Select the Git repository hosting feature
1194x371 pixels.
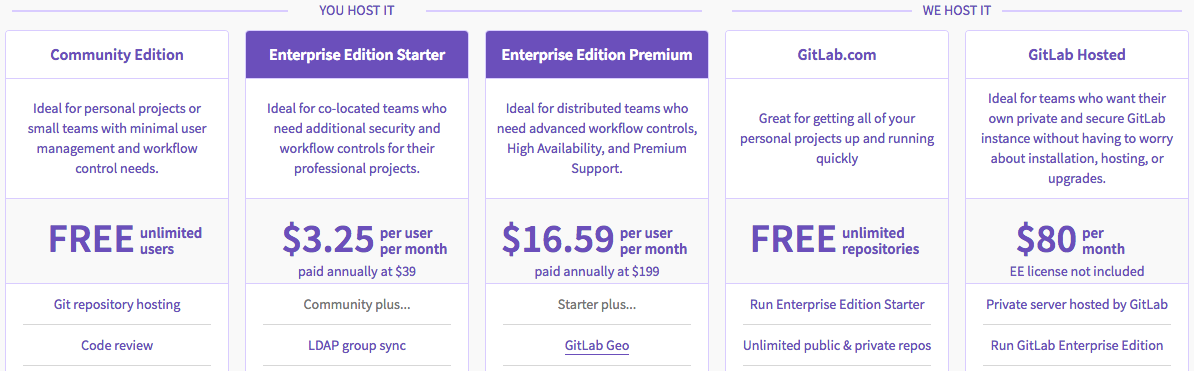click(x=117, y=304)
